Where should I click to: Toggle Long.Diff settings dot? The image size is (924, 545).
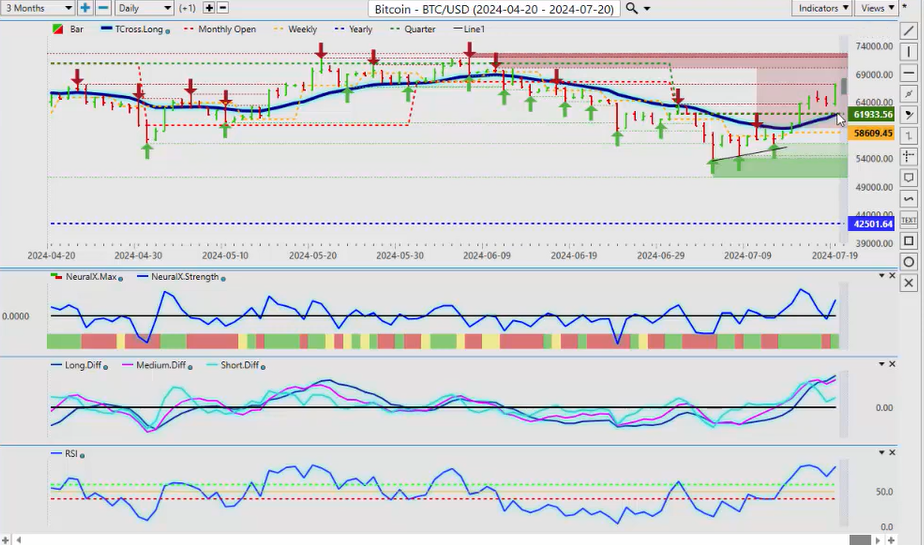(105, 366)
